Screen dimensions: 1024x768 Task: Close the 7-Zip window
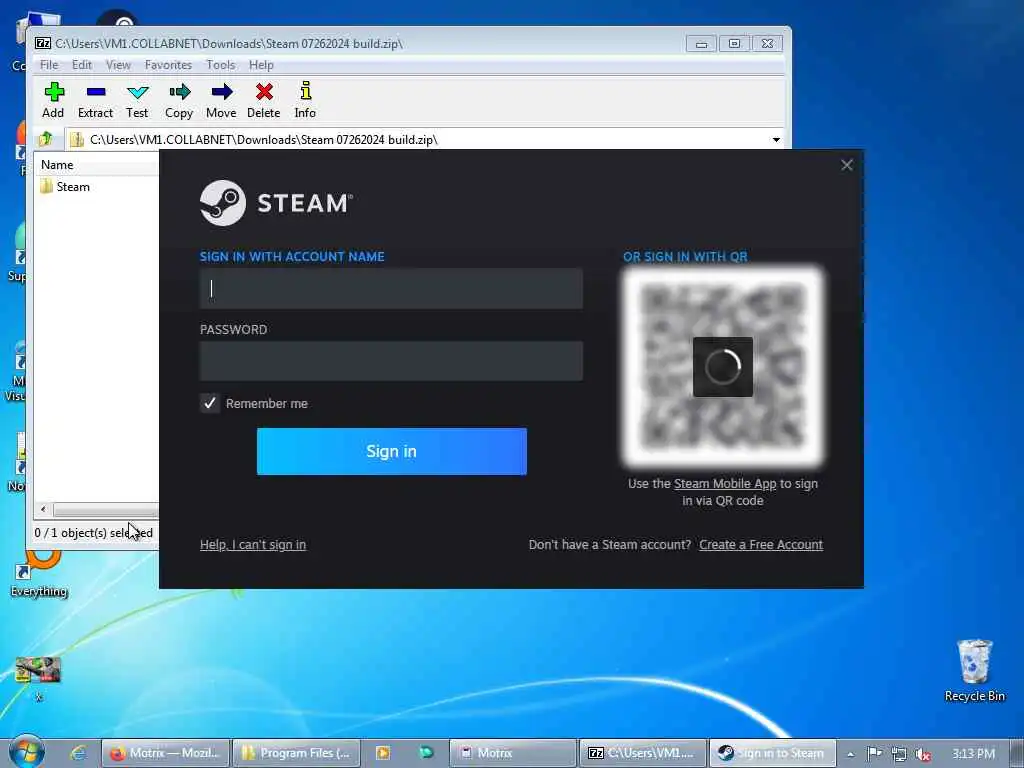pyautogui.click(x=767, y=44)
